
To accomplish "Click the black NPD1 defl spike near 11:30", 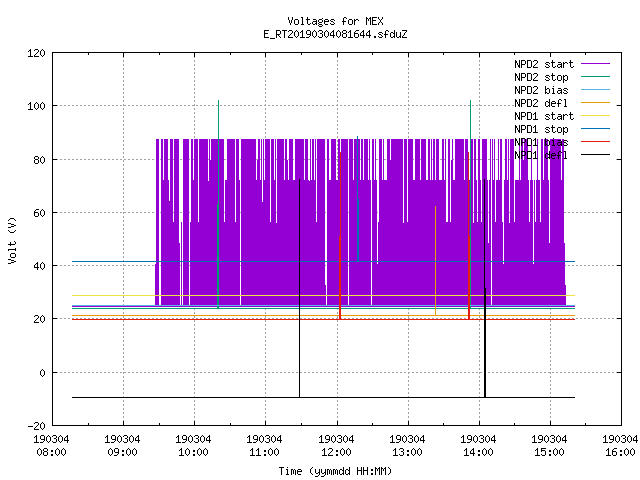I will pos(300,288).
